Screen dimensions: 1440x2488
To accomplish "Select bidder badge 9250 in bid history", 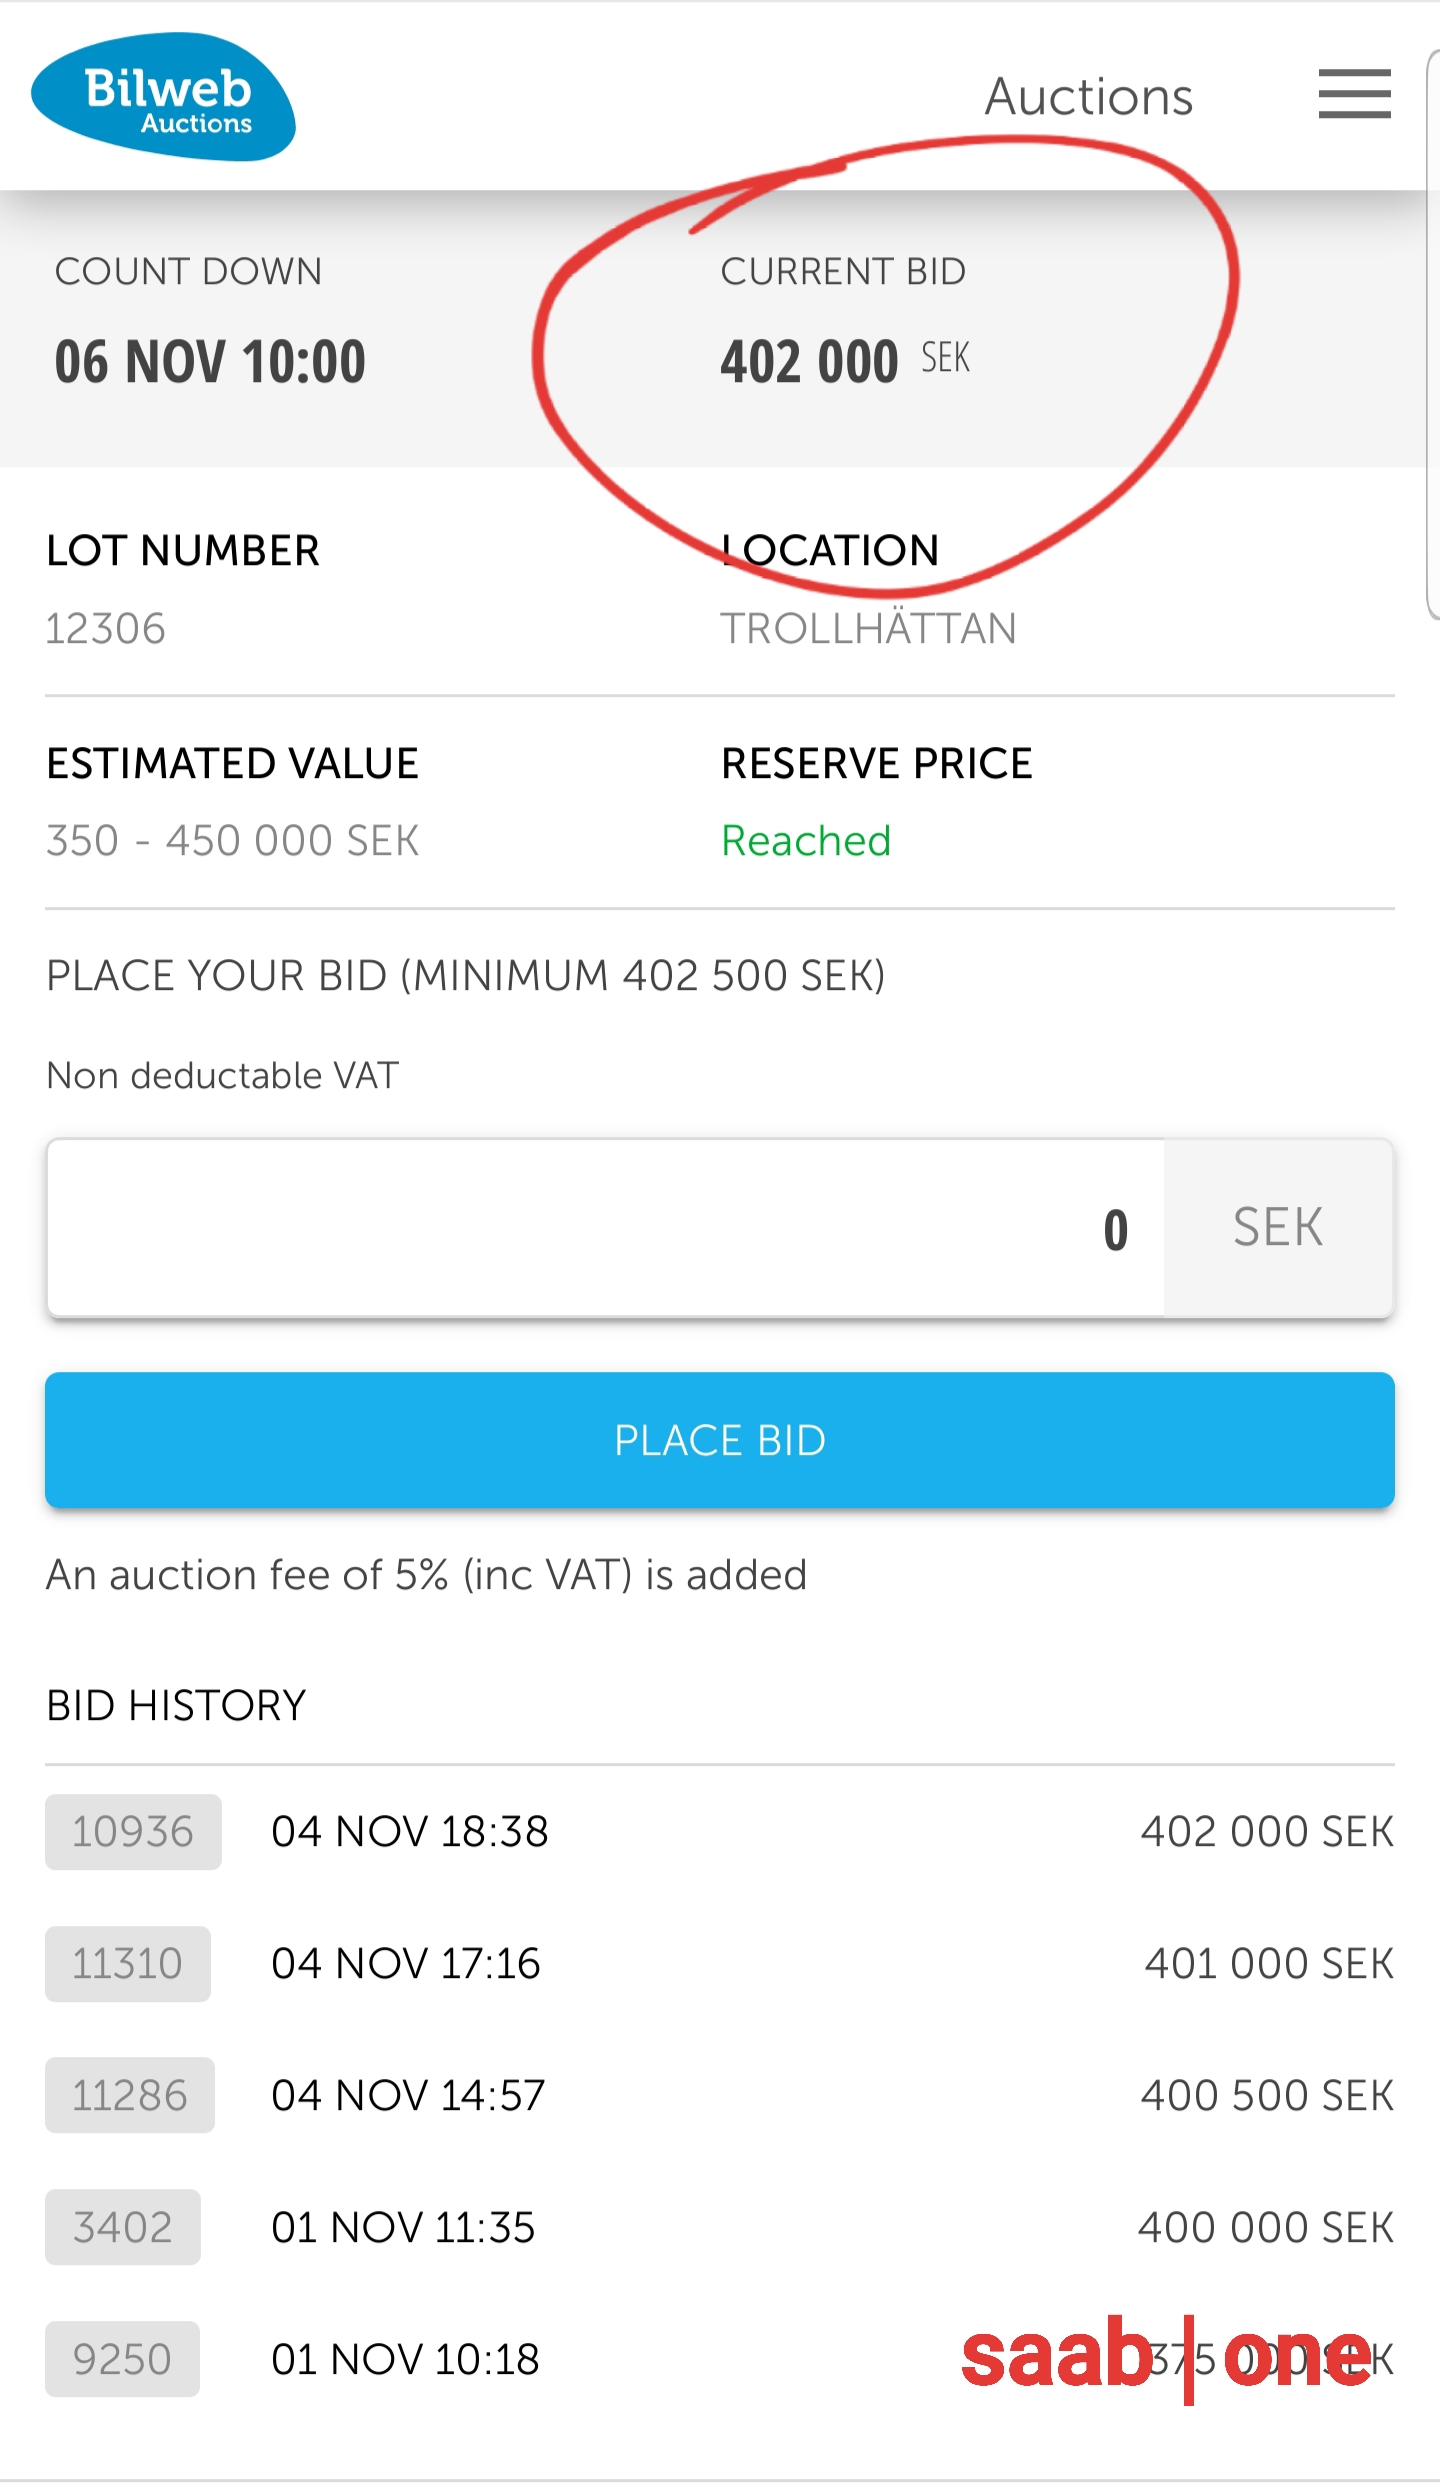I will coord(122,2359).
